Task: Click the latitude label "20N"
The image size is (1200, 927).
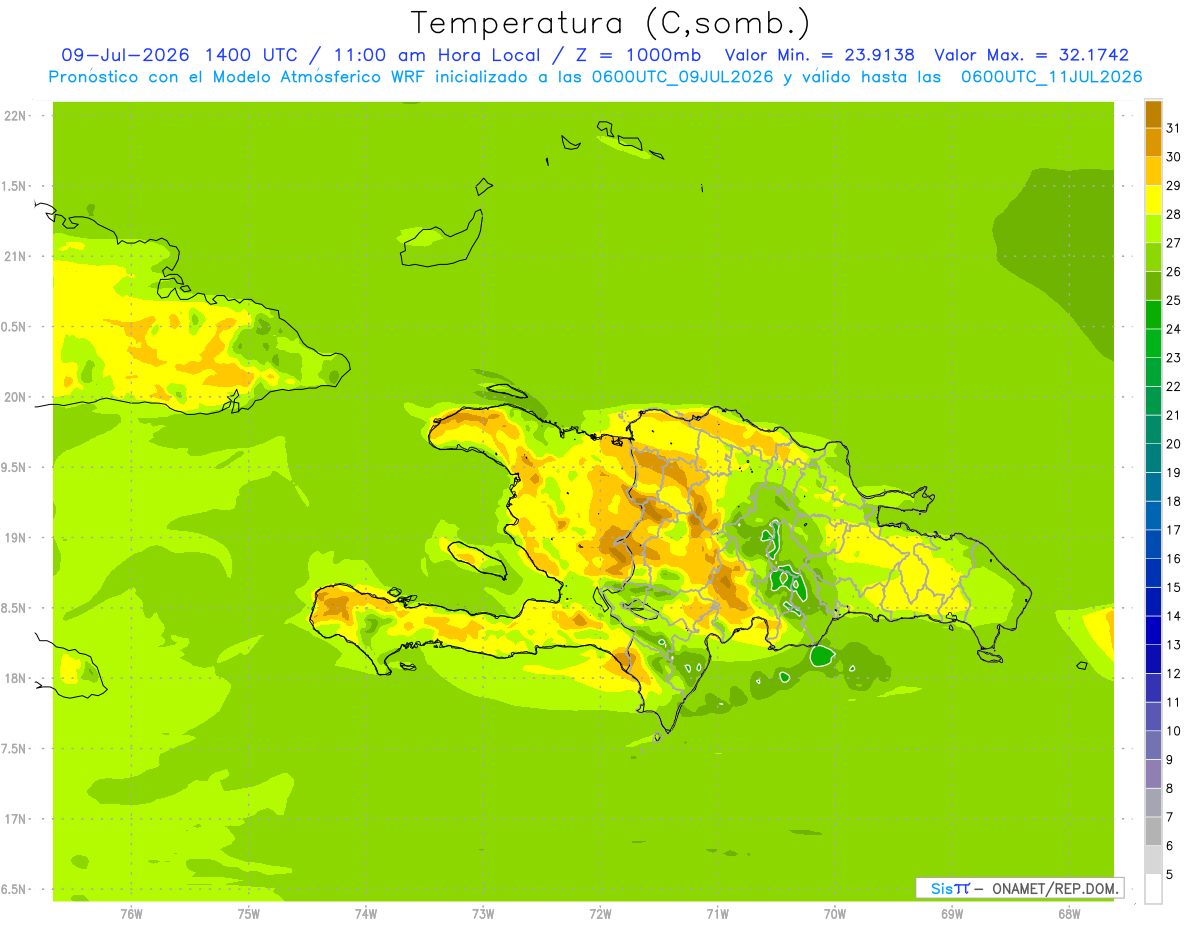Action: [x=15, y=397]
